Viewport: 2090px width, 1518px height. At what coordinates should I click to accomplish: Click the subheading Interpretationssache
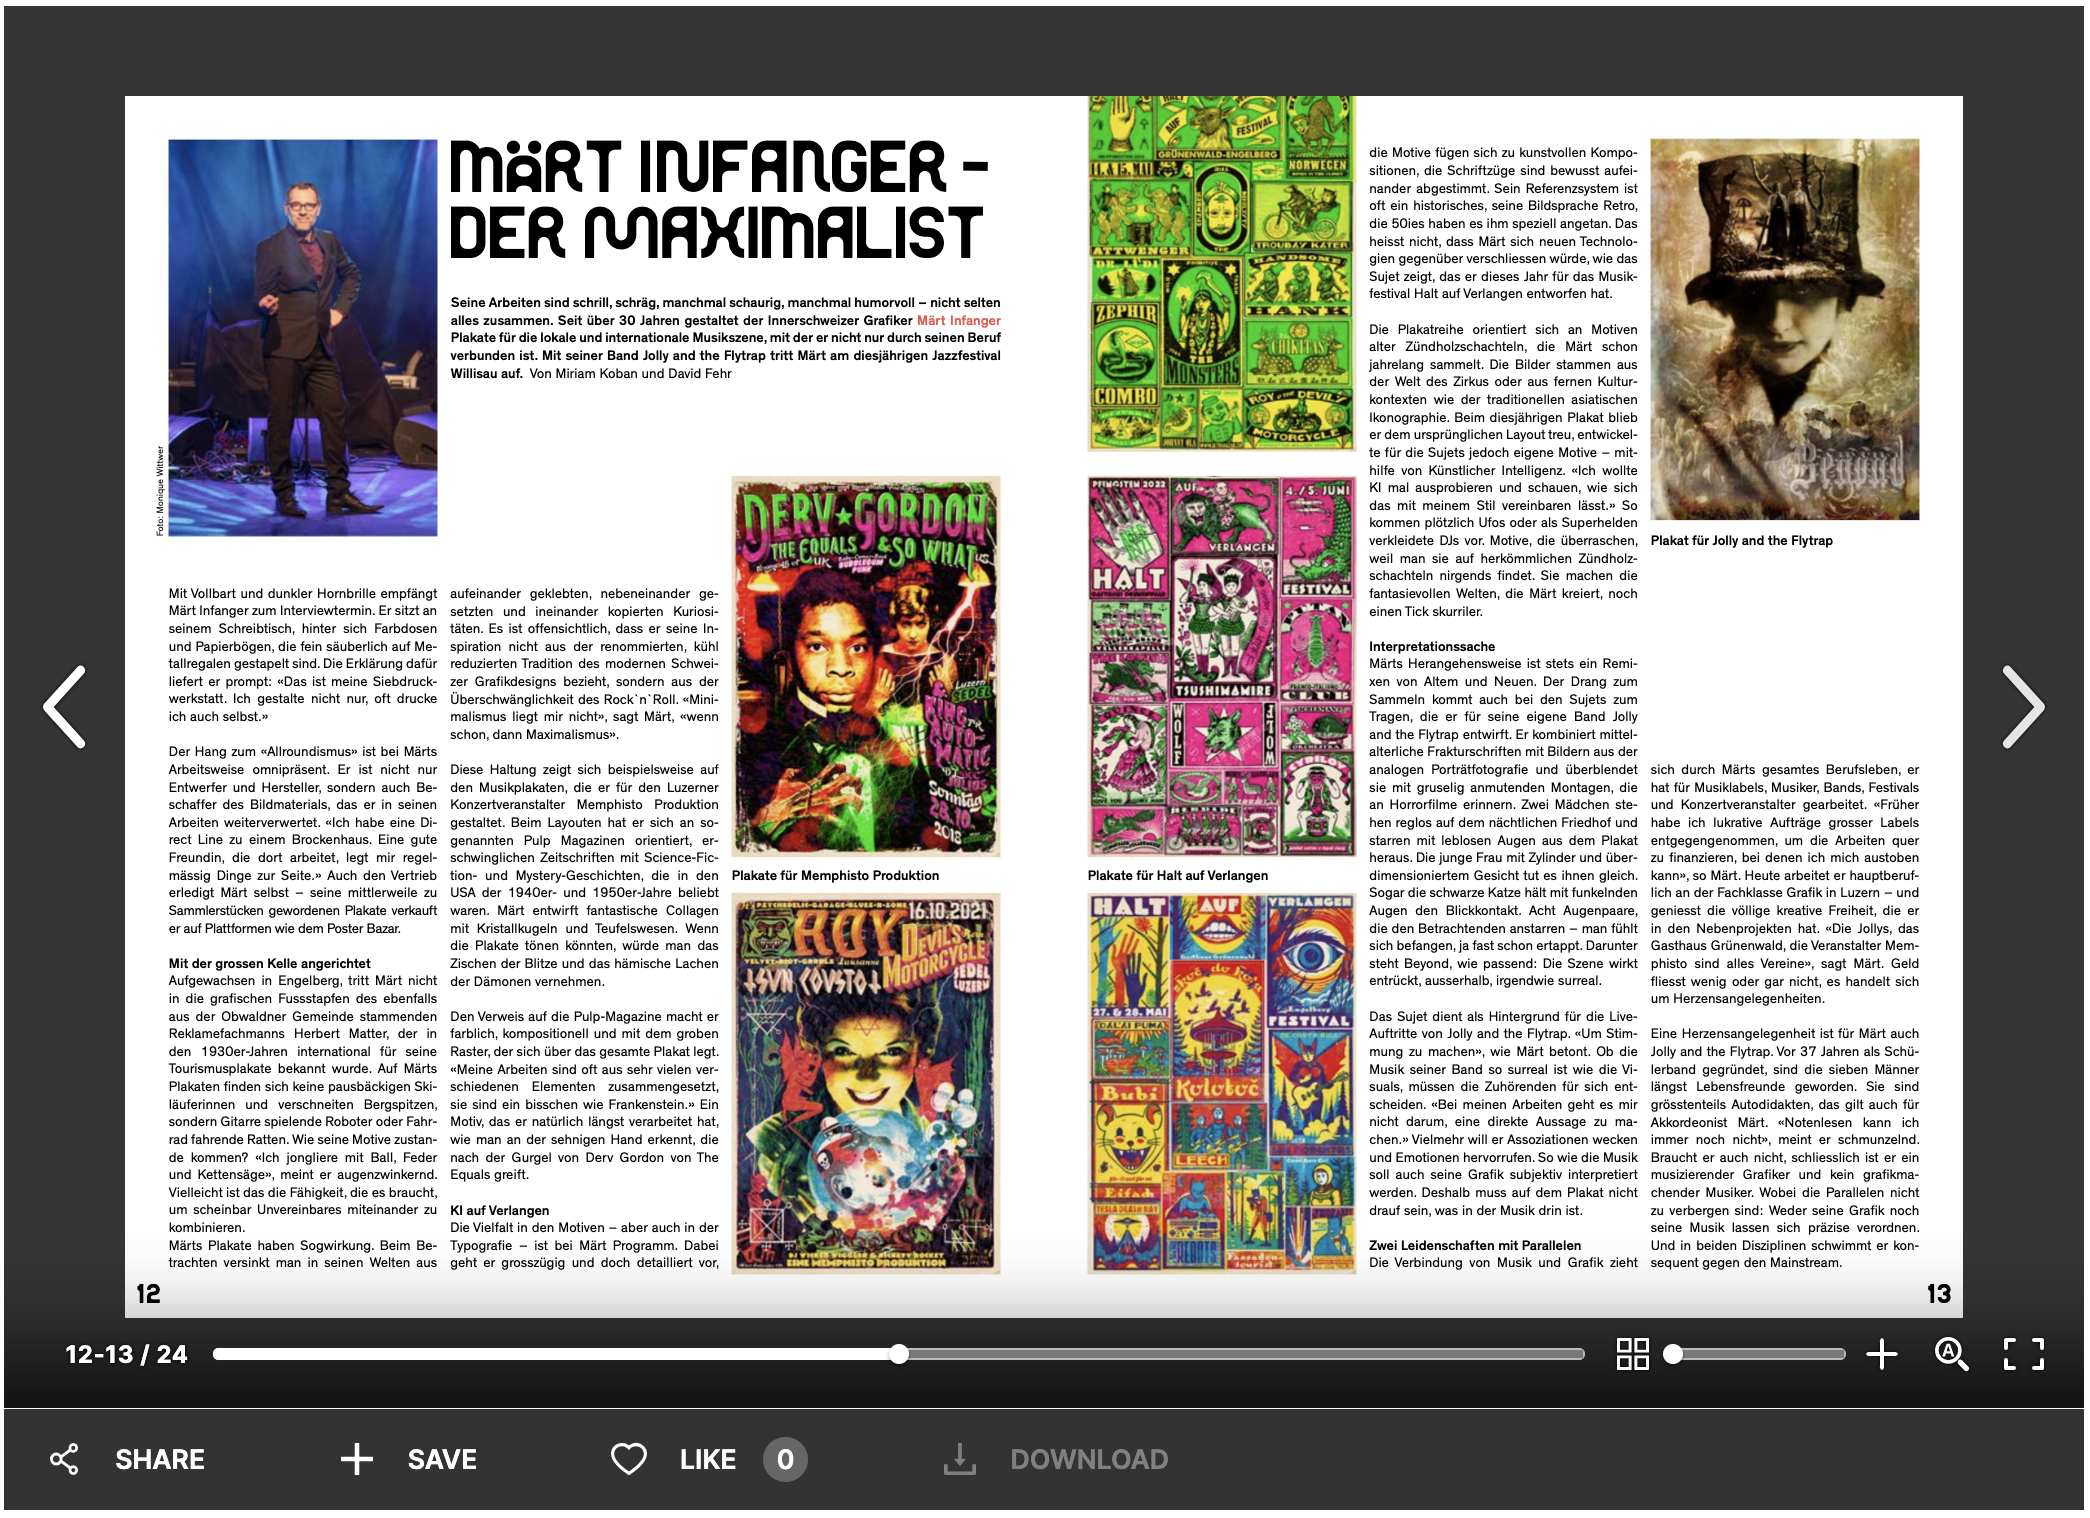[1432, 646]
